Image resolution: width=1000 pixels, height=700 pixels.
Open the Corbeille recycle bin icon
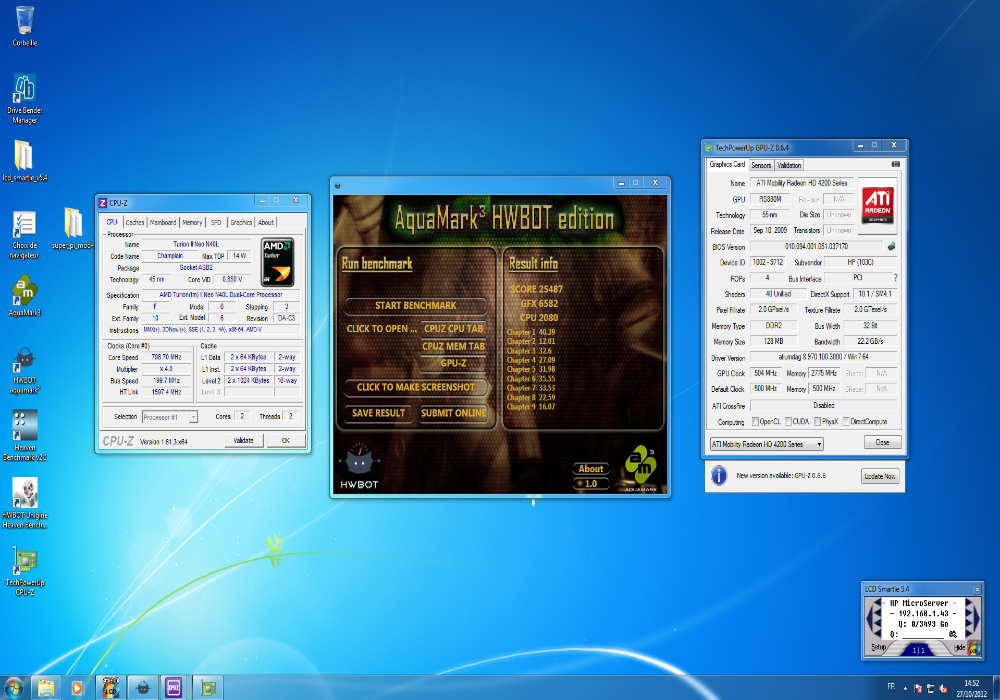pos(24,26)
